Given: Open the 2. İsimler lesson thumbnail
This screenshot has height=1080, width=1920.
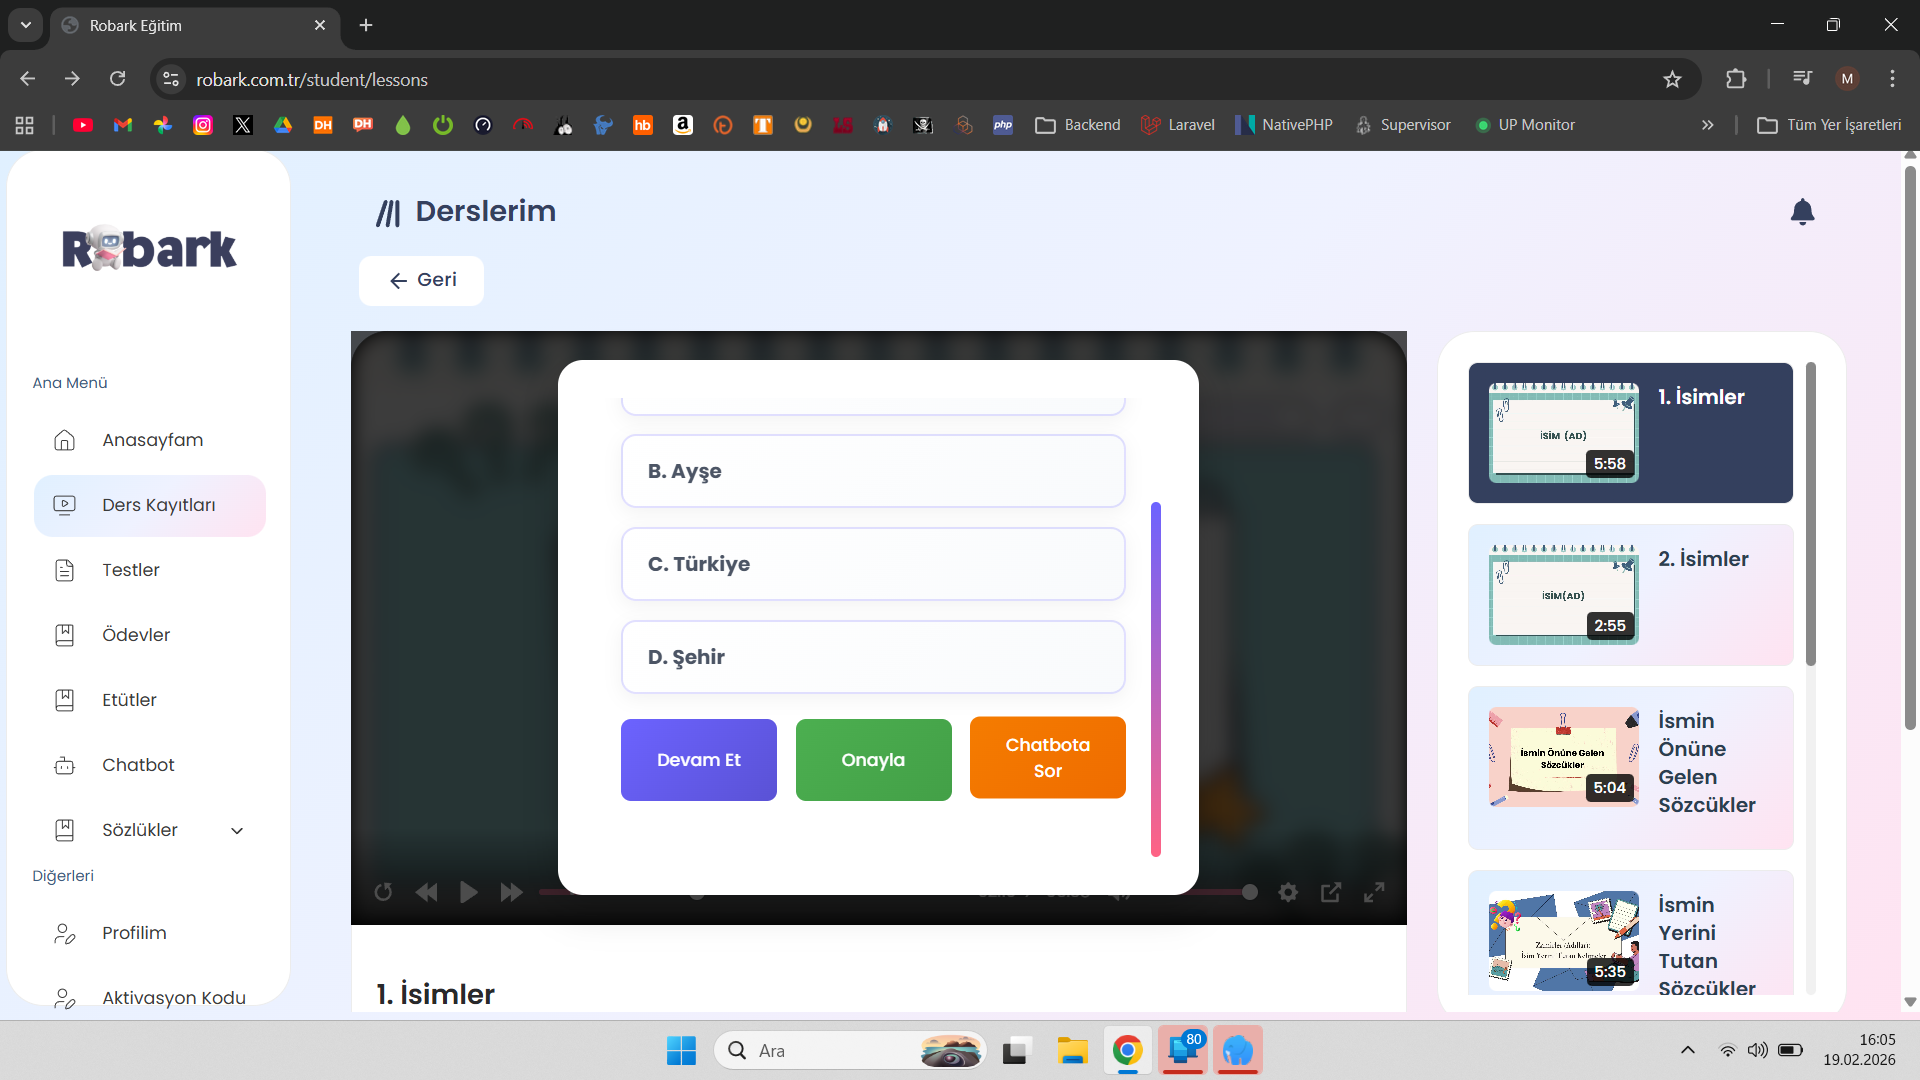Looking at the screenshot, I should click(1562, 594).
